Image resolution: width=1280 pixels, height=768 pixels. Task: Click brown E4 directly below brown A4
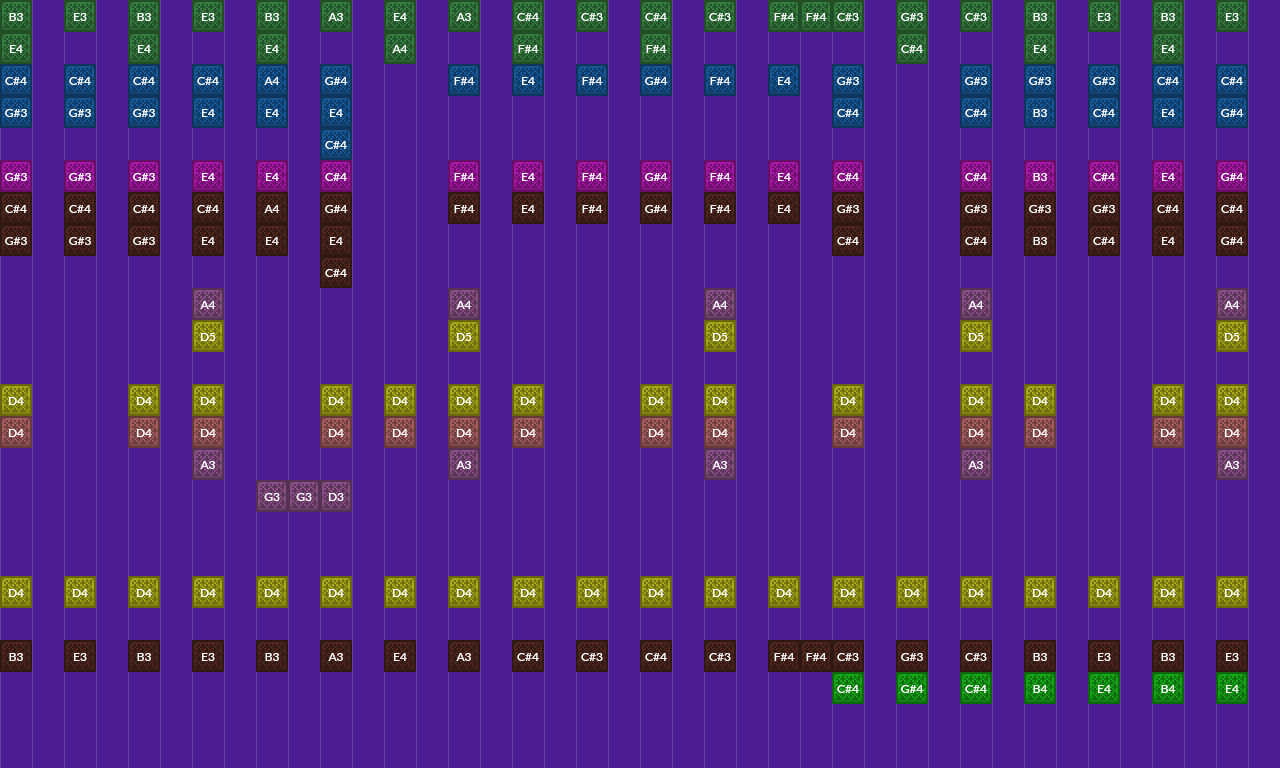pyautogui.click(x=272, y=241)
